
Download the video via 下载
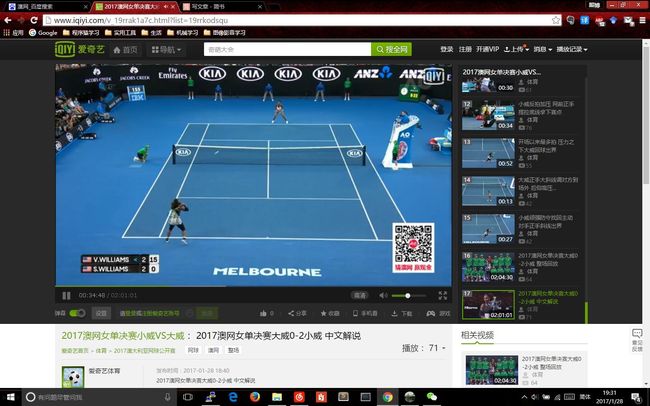pos(402,314)
